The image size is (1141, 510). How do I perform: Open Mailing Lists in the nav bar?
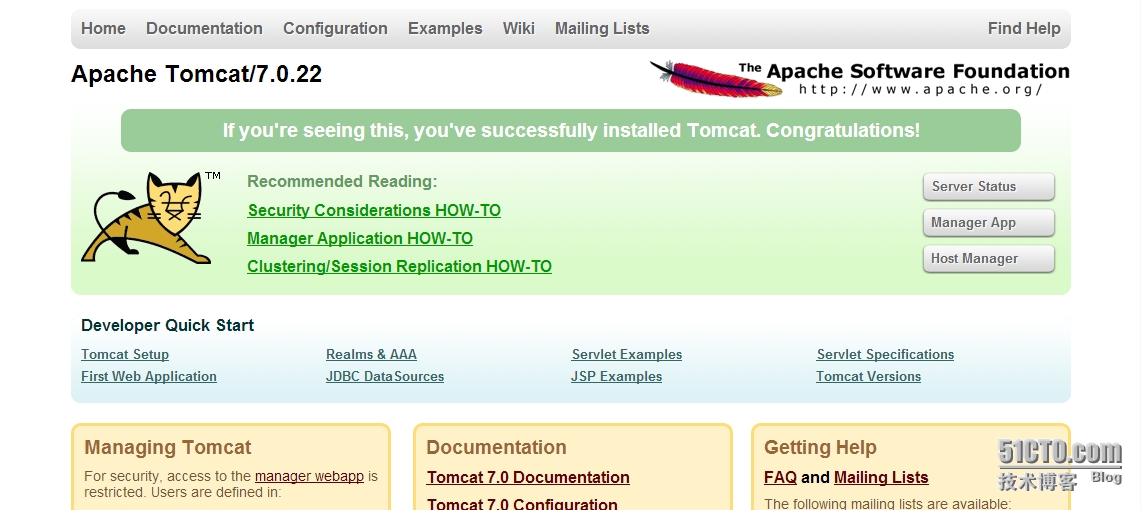pos(602,28)
